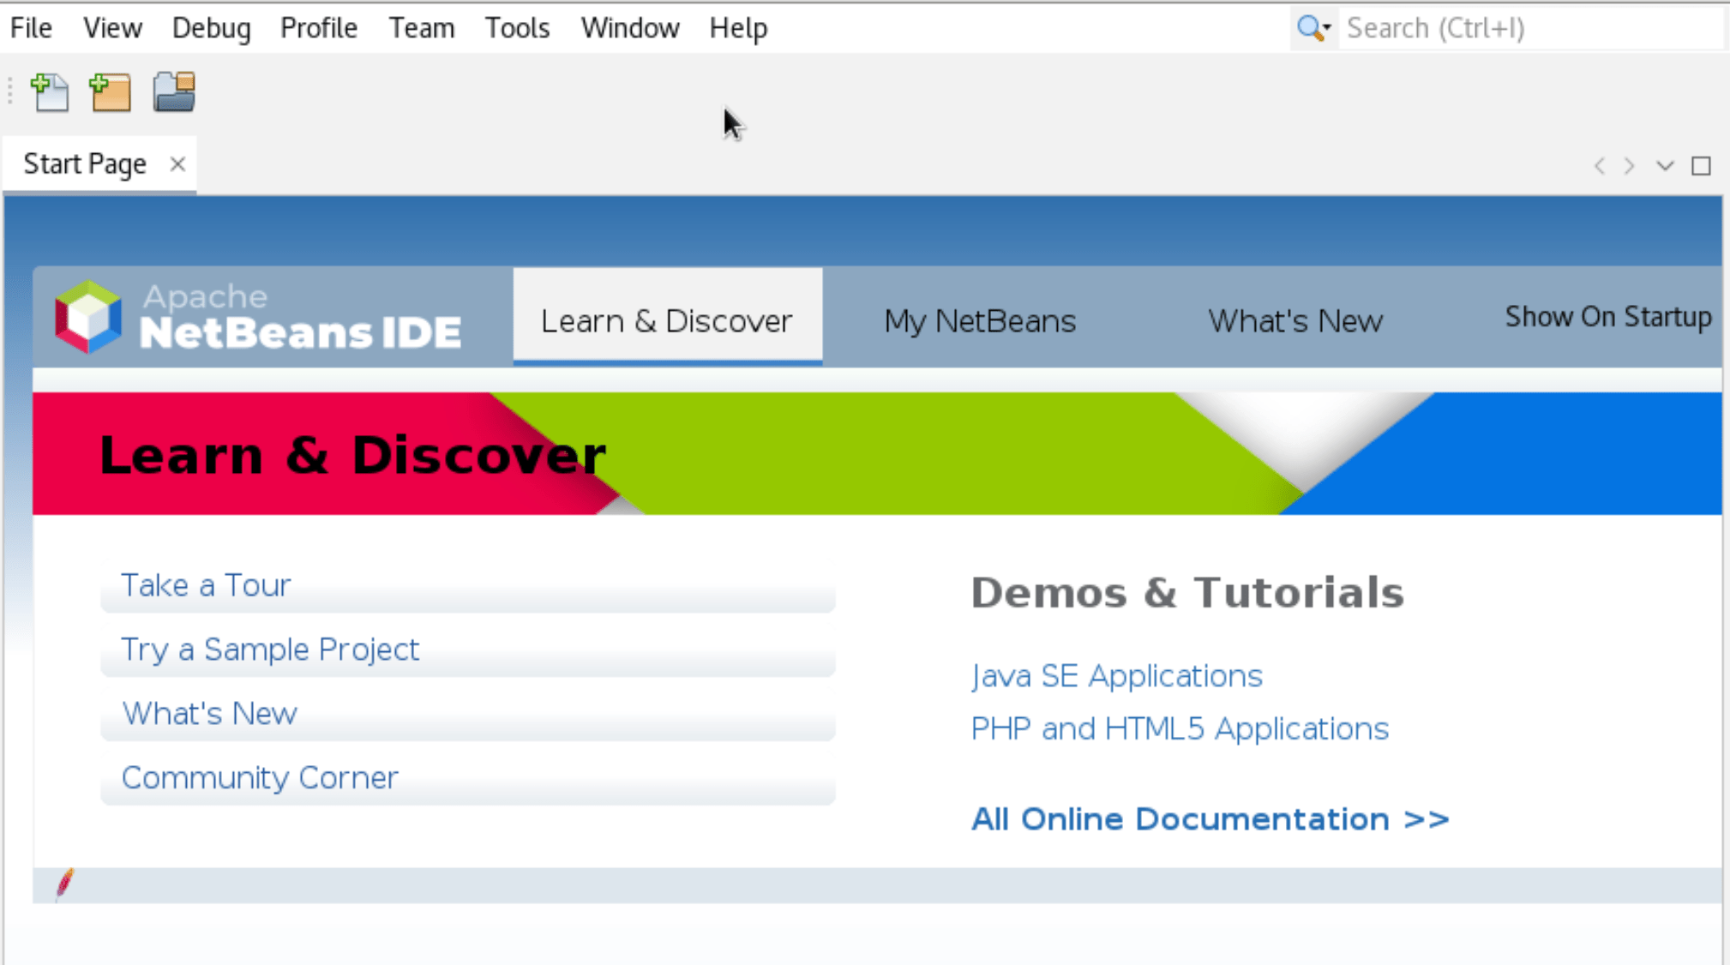
Task: Open the document list dropdown arrow
Action: 1664,165
